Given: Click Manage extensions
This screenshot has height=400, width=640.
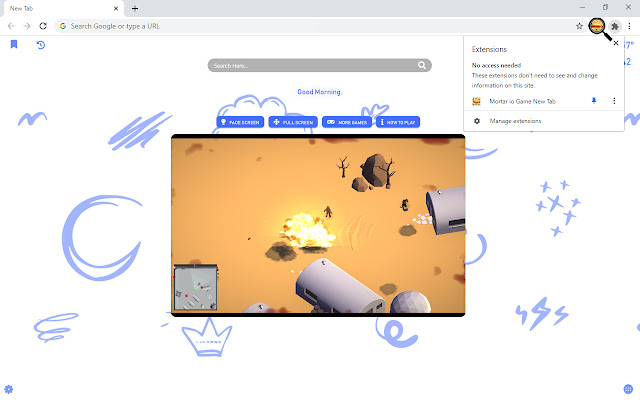Looking at the screenshot, I should [515, 121].
